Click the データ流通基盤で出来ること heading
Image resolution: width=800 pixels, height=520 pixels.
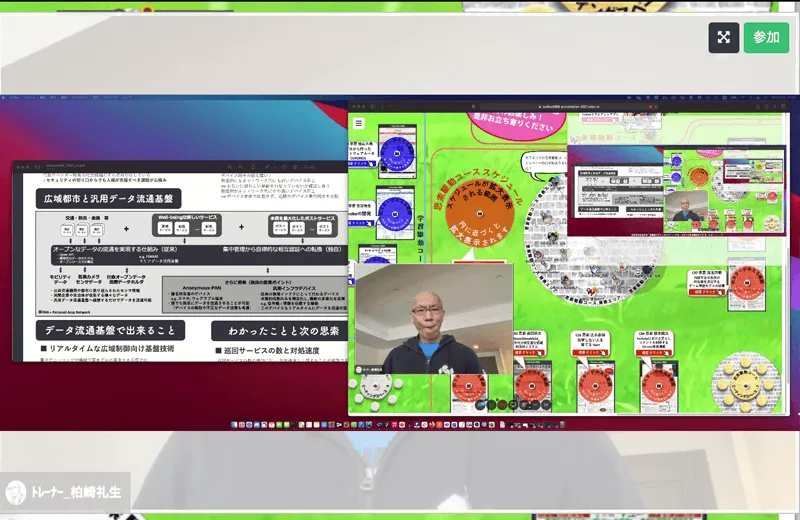[110, 331]
